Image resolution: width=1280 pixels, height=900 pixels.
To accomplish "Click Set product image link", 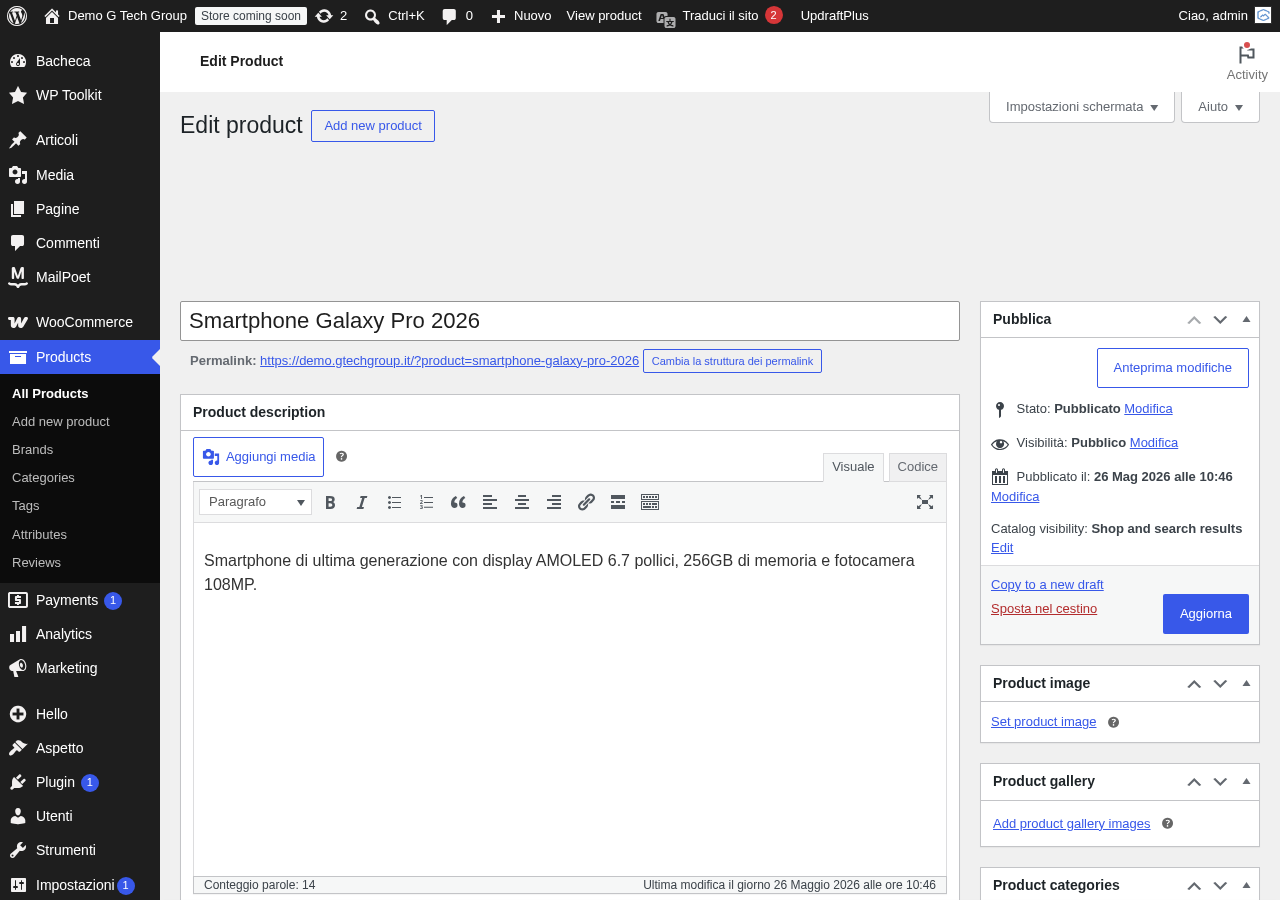I will point(1043,722).
